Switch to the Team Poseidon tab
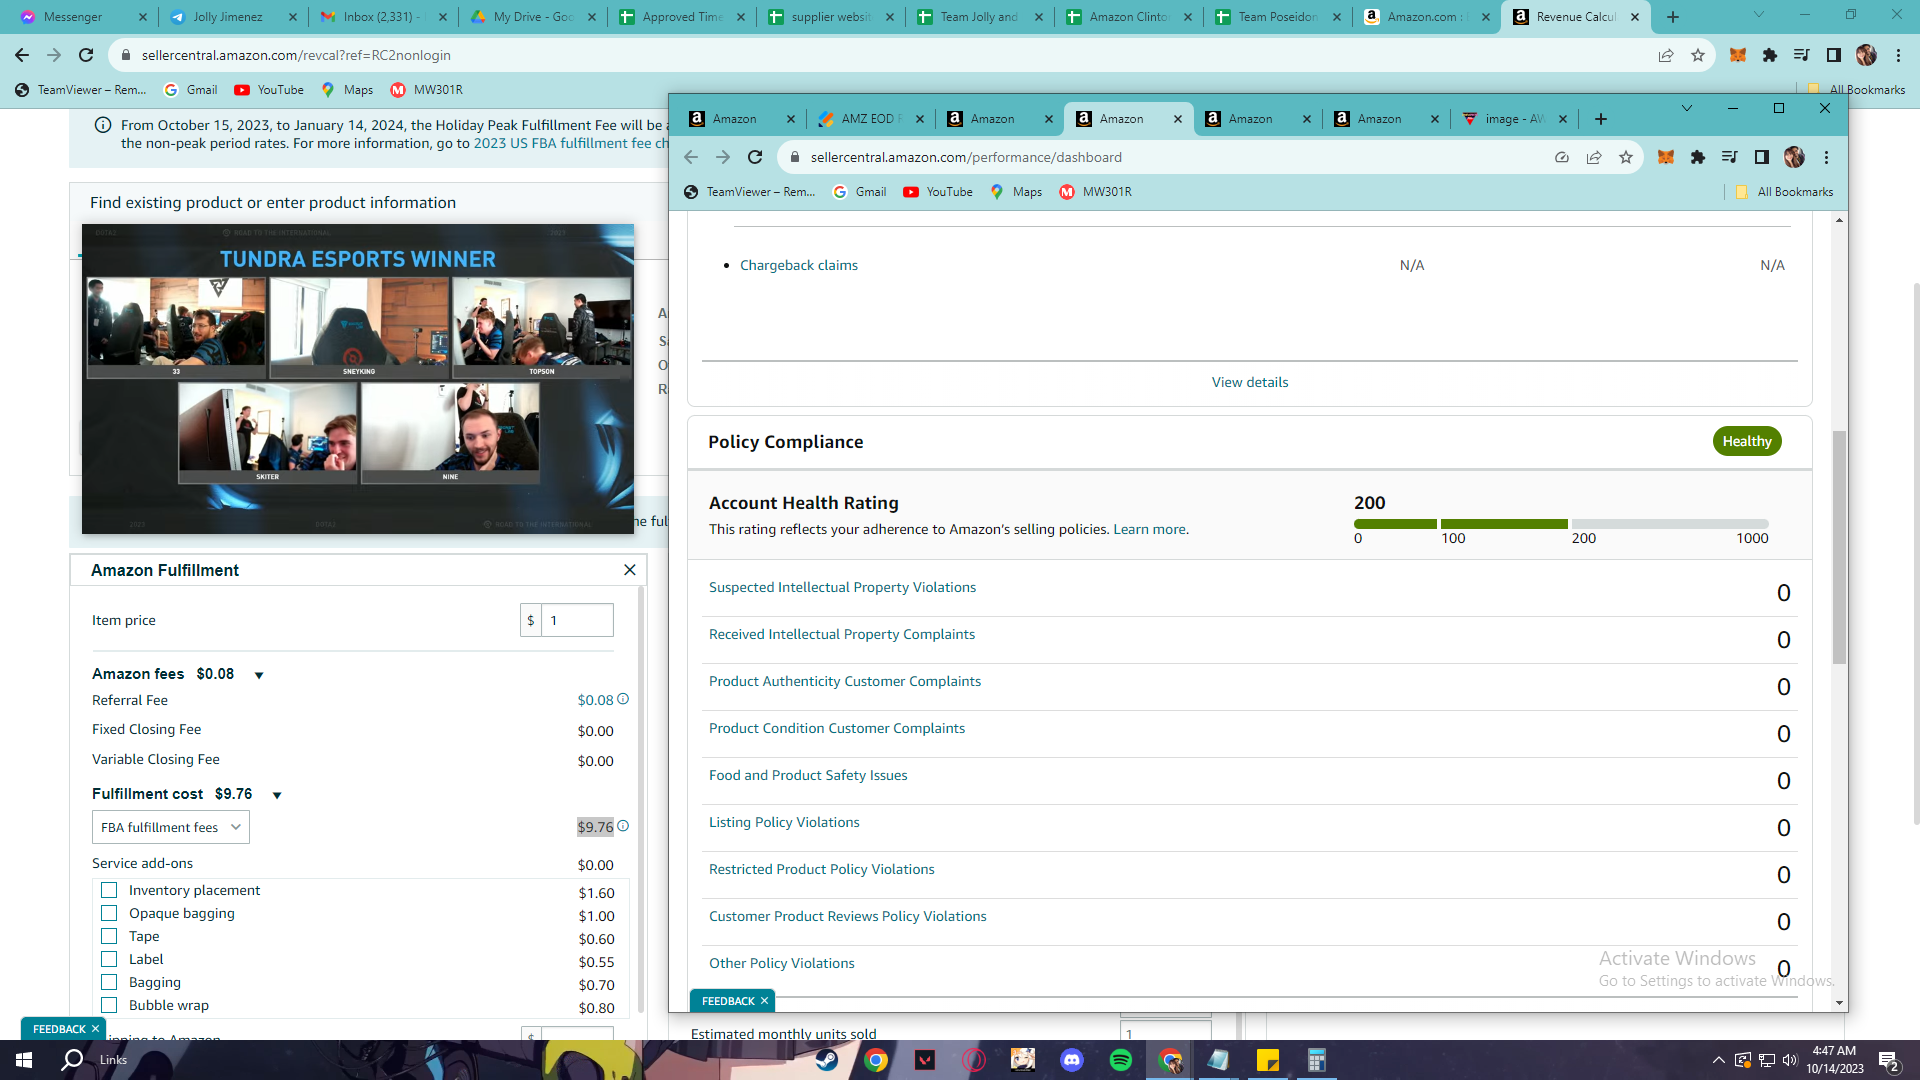This screenshot has height=1080, width=1920. click(x=1278, y=17)
